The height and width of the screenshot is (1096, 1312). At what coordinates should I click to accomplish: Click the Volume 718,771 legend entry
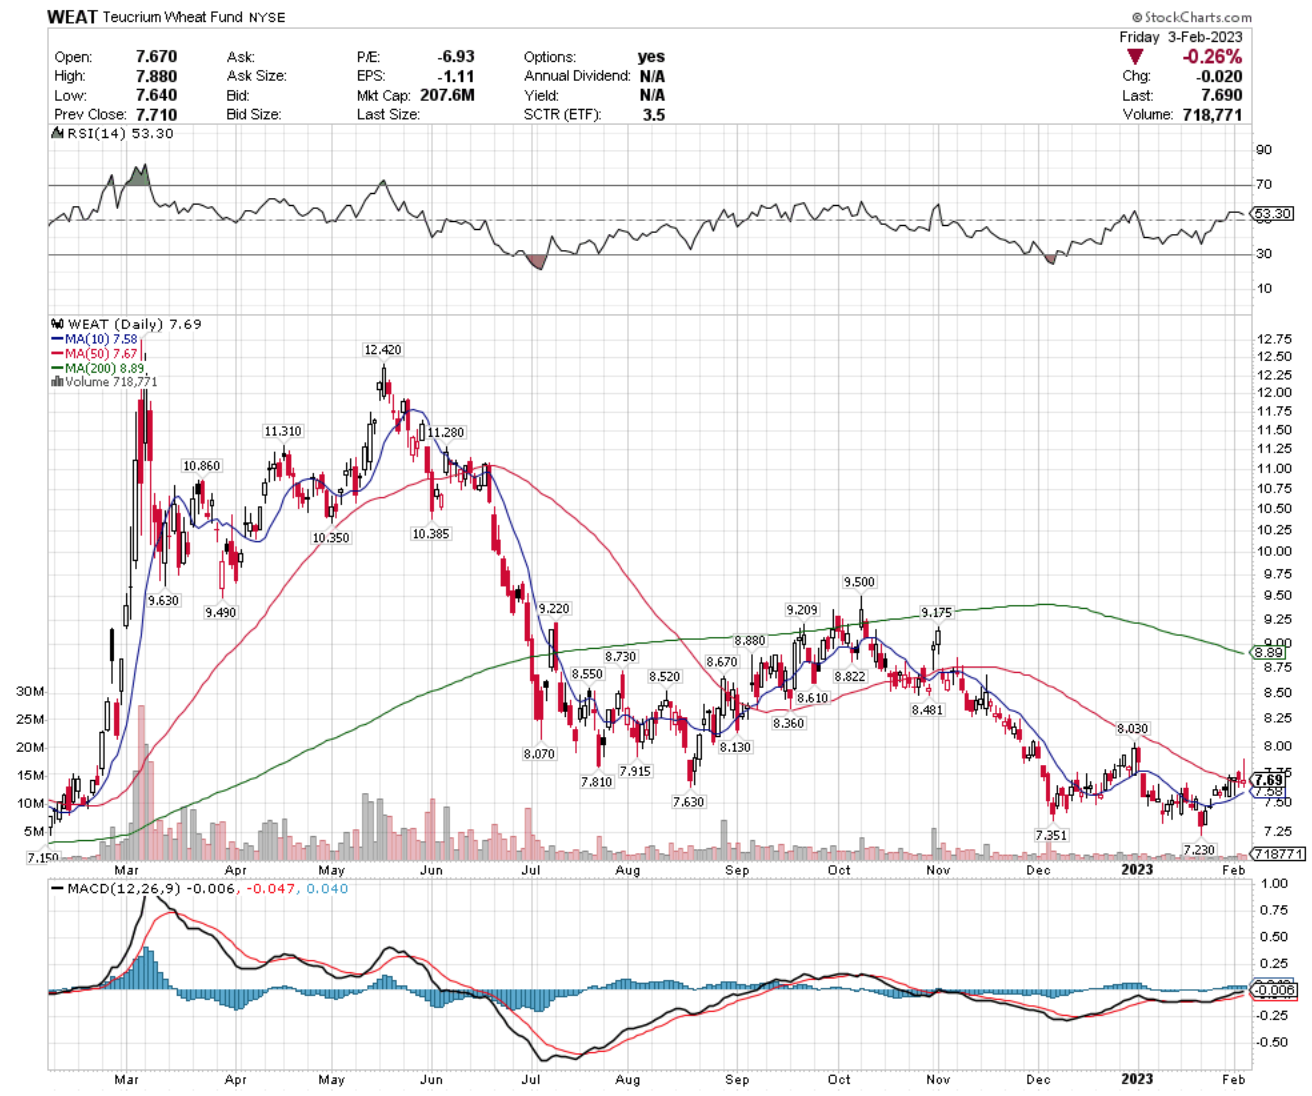pos(105,382)
